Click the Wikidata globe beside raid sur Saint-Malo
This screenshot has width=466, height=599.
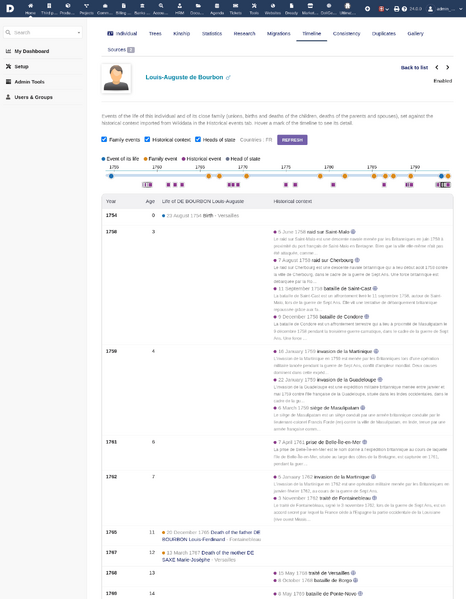click(x=353, y=232)
